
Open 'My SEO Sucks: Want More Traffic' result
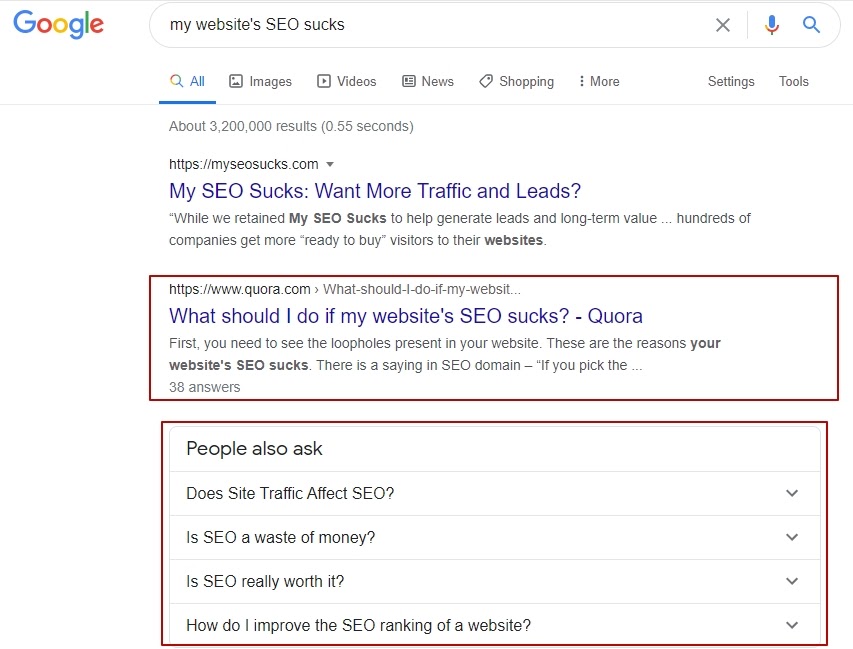pos(375,191)
